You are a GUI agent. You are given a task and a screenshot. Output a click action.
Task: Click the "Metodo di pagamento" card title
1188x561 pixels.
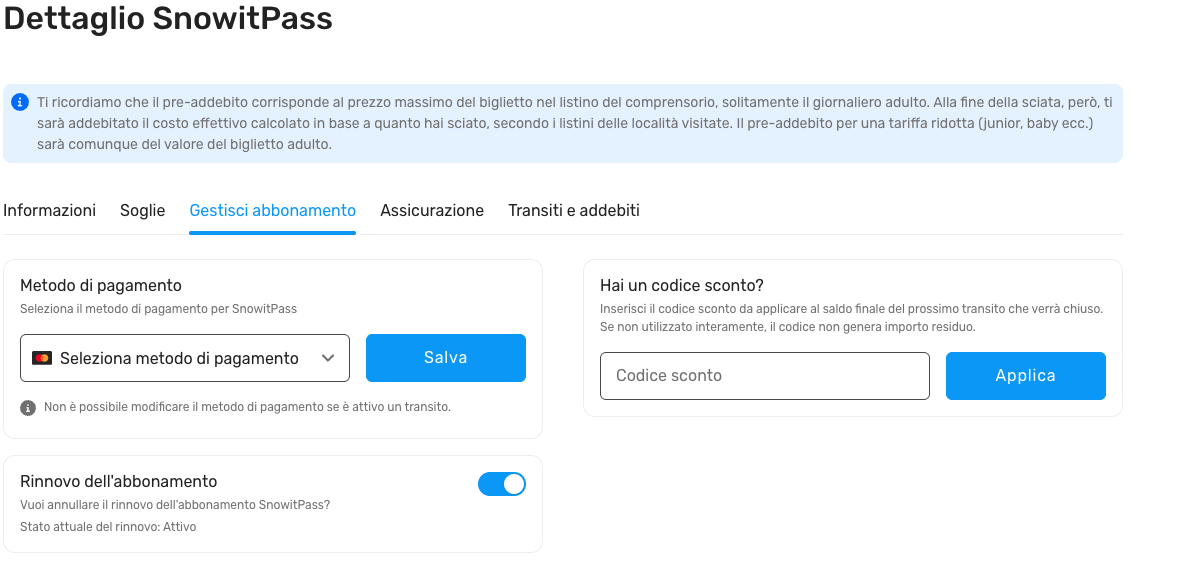click(x=100, y=286)
